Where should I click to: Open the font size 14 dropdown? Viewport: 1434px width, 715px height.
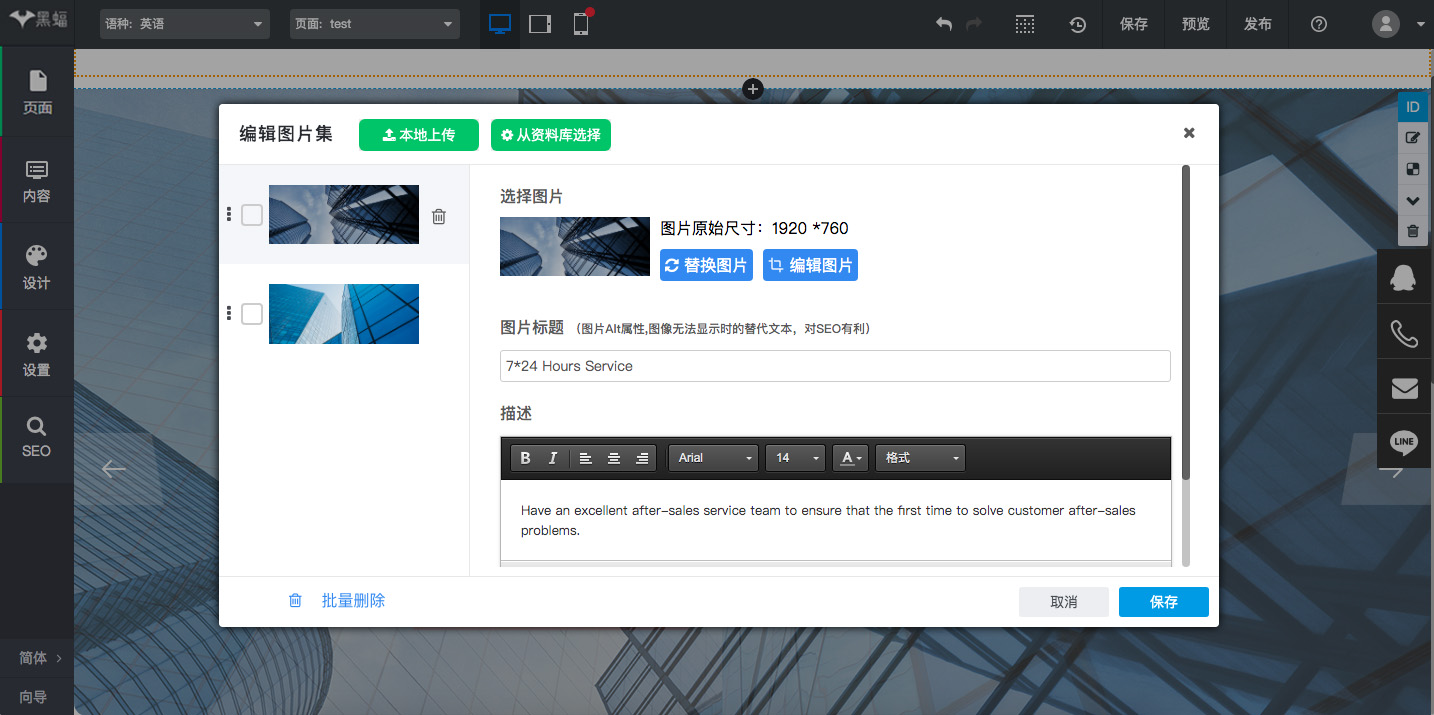795,458
